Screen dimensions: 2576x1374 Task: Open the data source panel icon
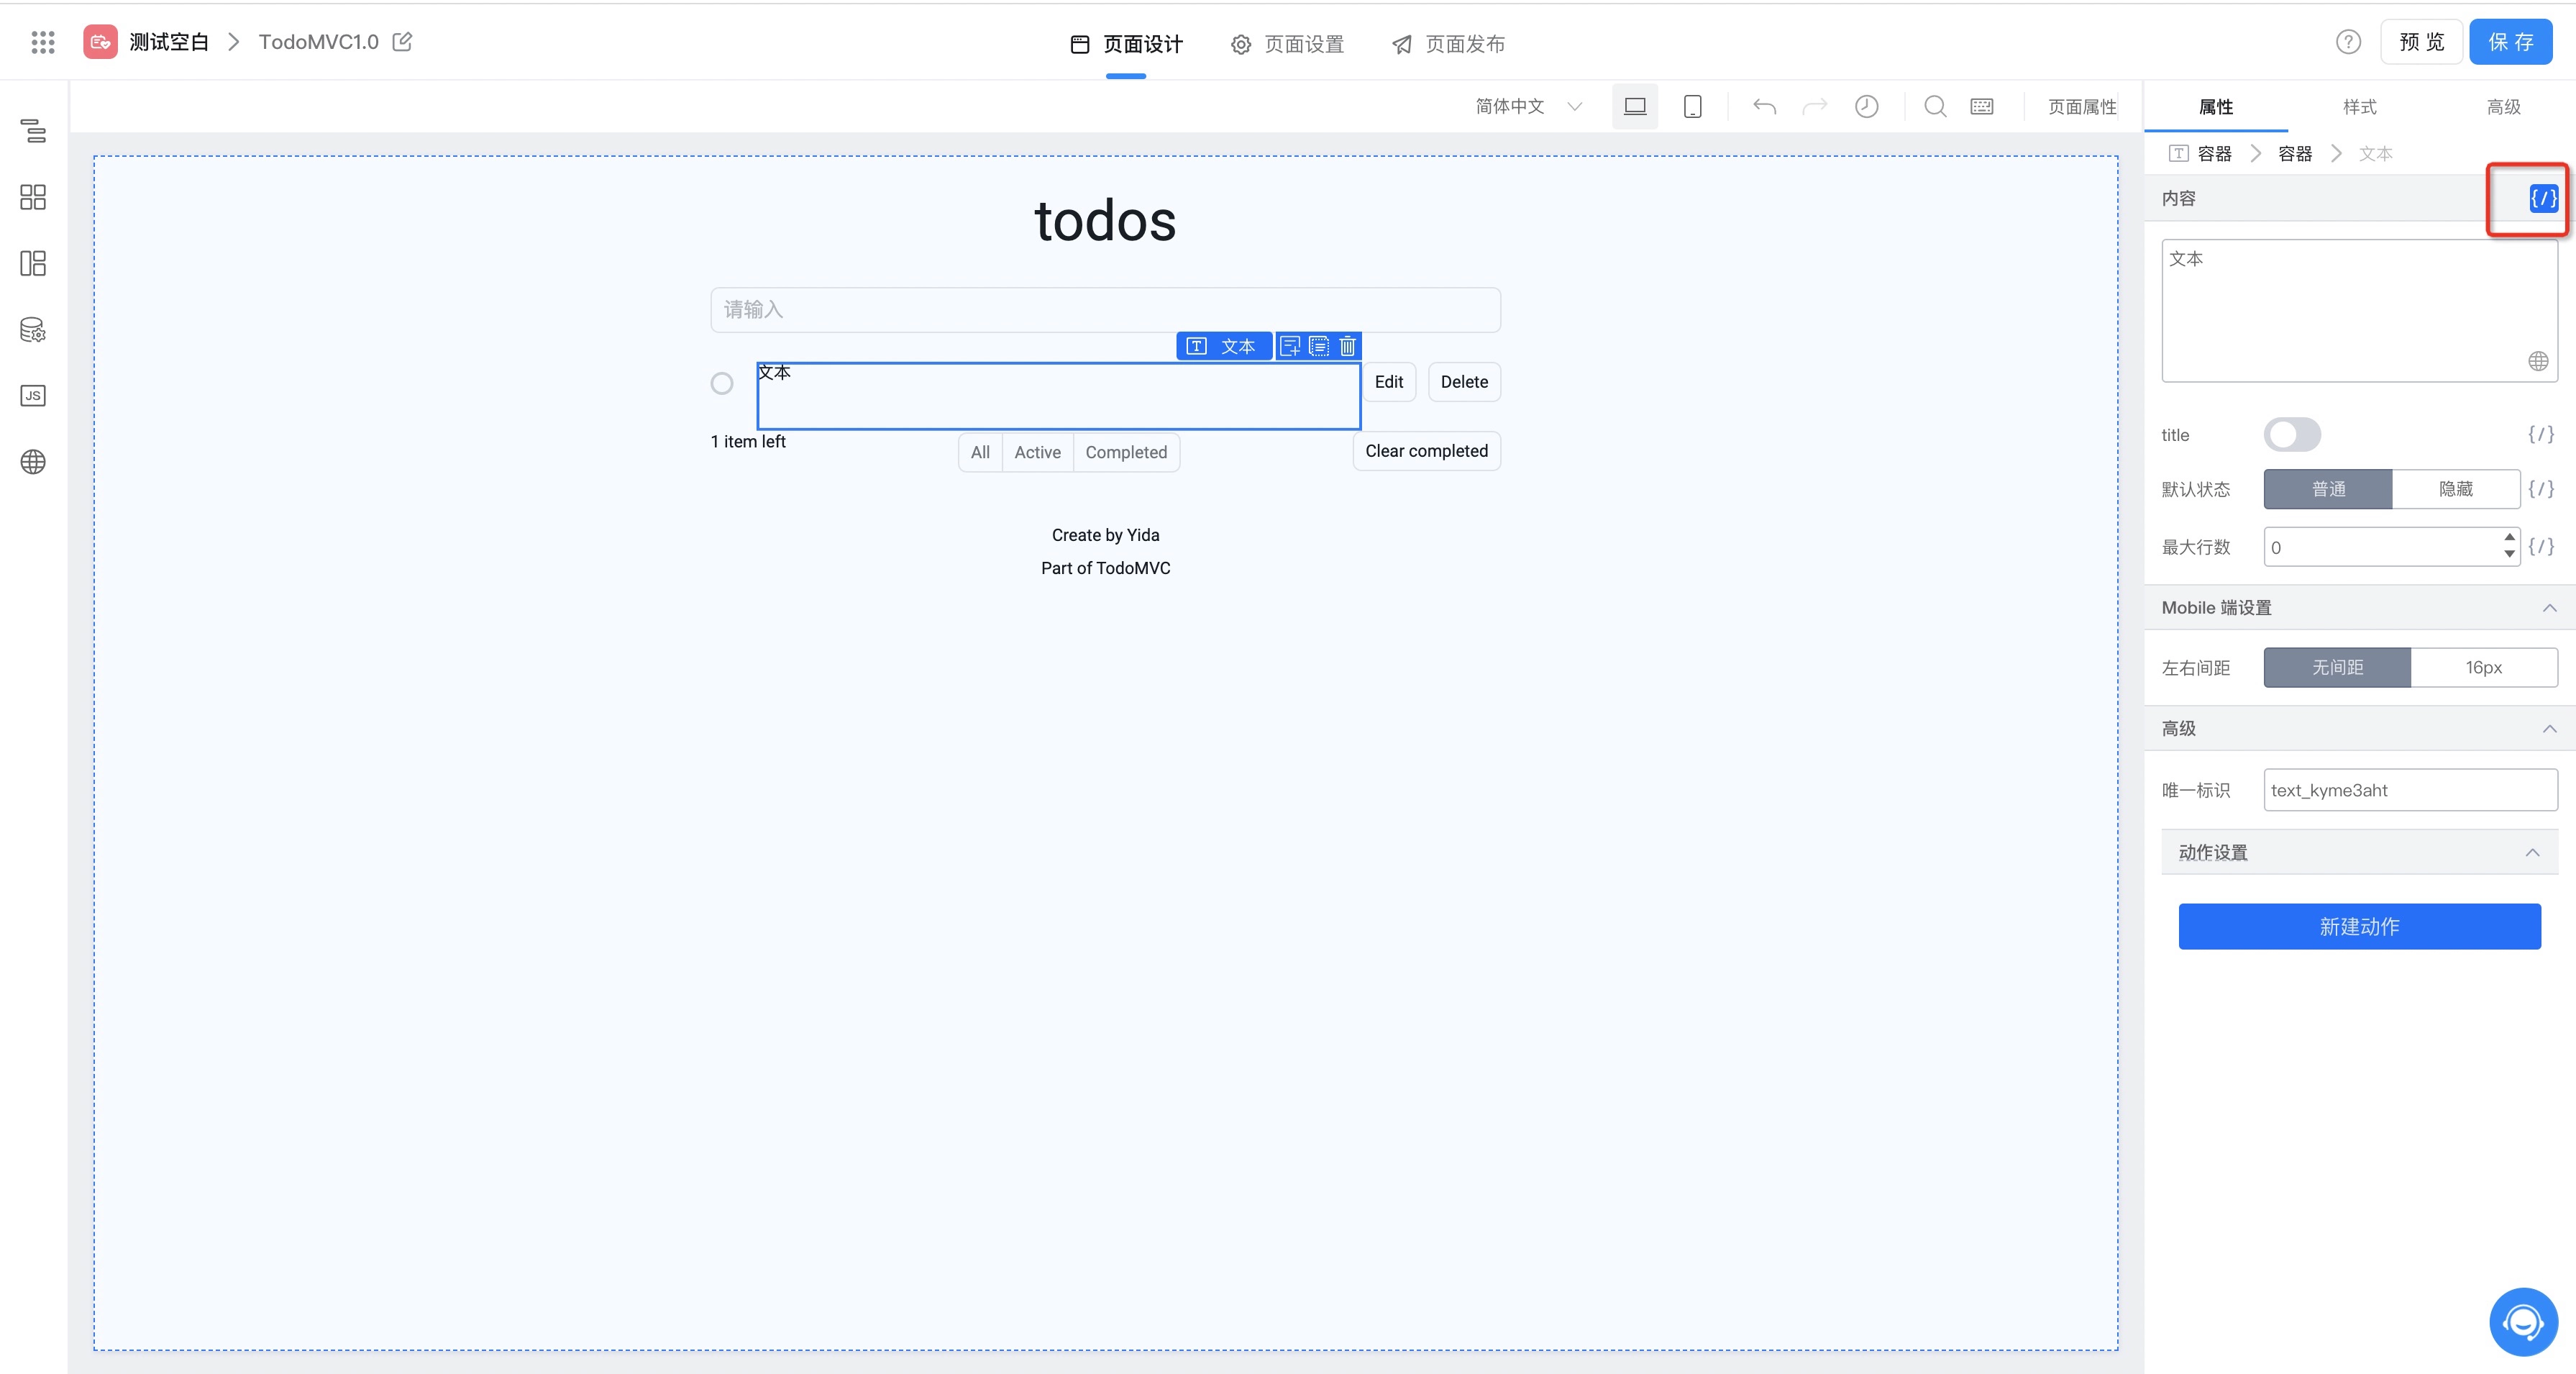tap(33, 330)
